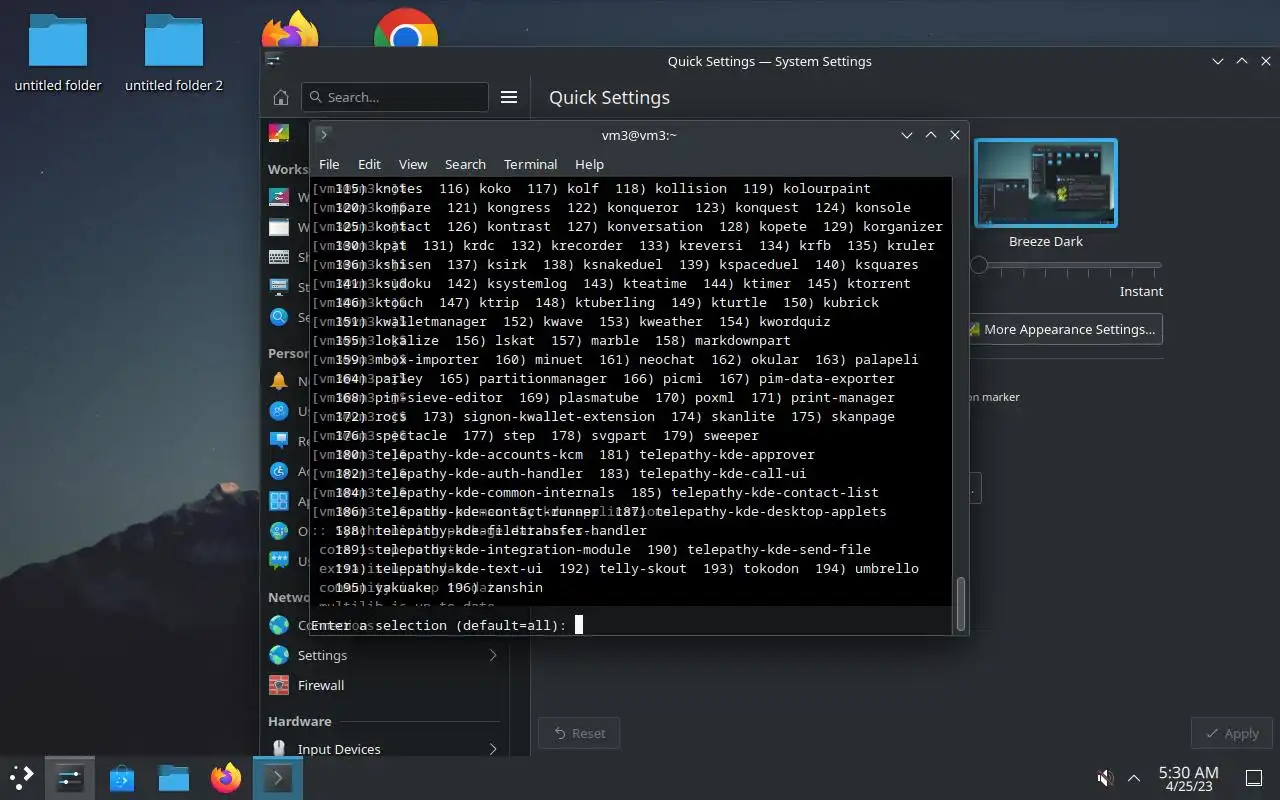Open Applications via the grid icon
This screenshot has height=800, width=1280.
[279, 501]
